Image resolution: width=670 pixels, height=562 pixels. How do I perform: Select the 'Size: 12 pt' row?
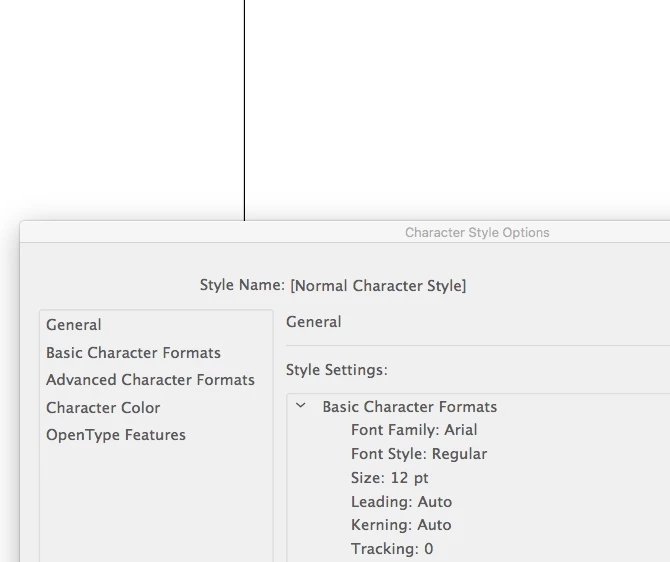[x=389, y=478]
